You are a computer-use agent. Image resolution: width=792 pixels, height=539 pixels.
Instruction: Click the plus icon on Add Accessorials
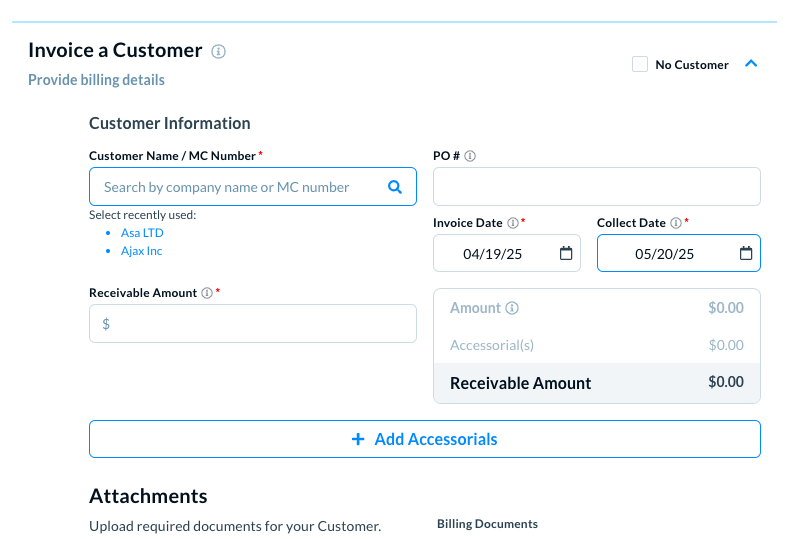[x=358, y=439]
